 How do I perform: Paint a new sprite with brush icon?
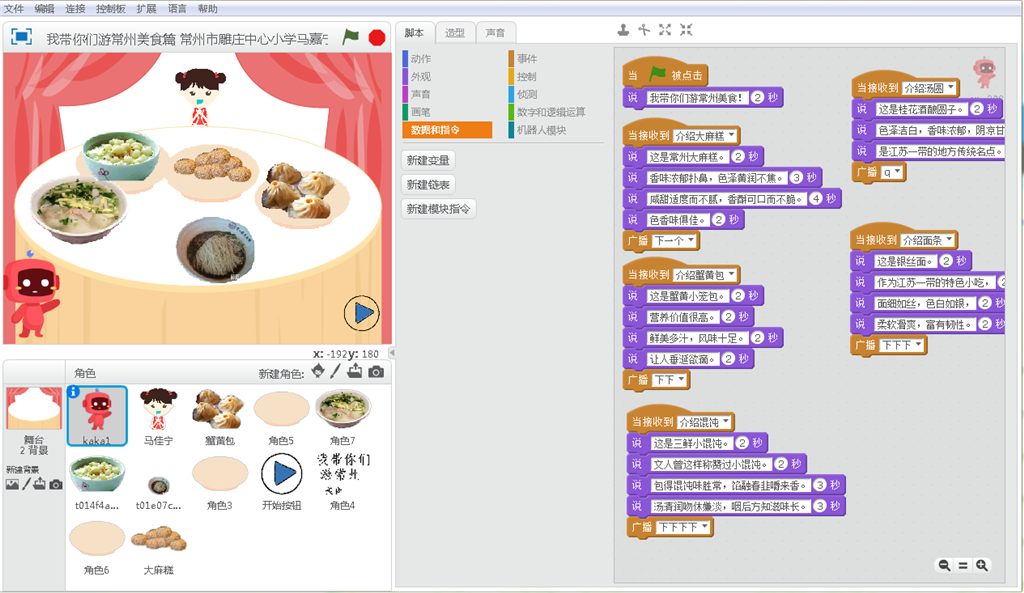[x=336, y=372]
